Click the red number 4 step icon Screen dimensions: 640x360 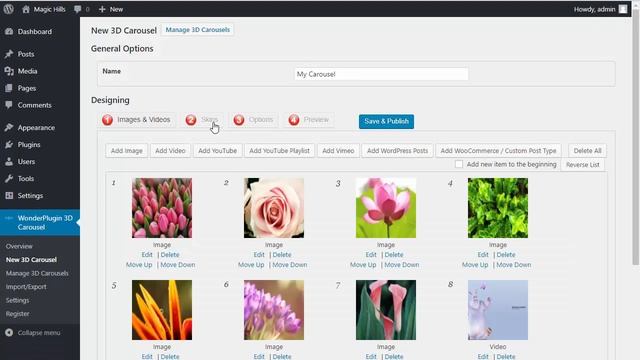point(294,120)
